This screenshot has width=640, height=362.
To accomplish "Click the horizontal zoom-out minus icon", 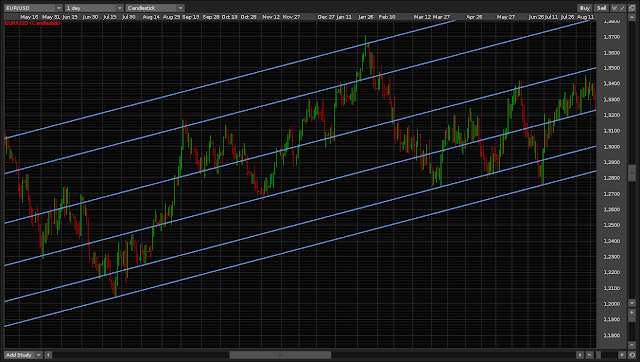I will [x=590, y=355].
